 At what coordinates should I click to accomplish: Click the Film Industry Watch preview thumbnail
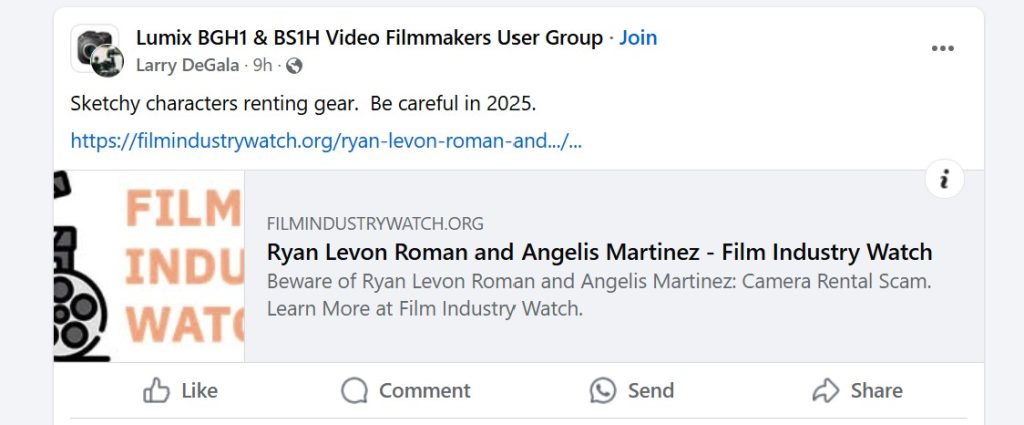point(149,266)
